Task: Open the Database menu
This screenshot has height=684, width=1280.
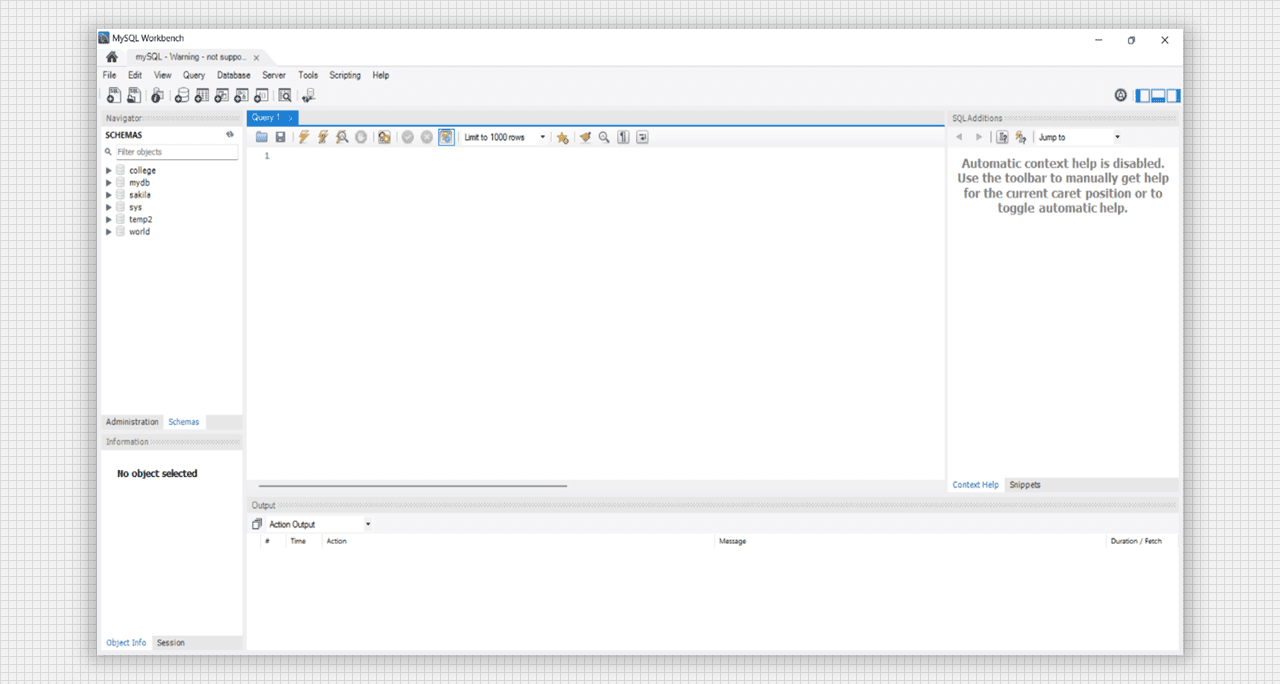Action: coord(233,75)
